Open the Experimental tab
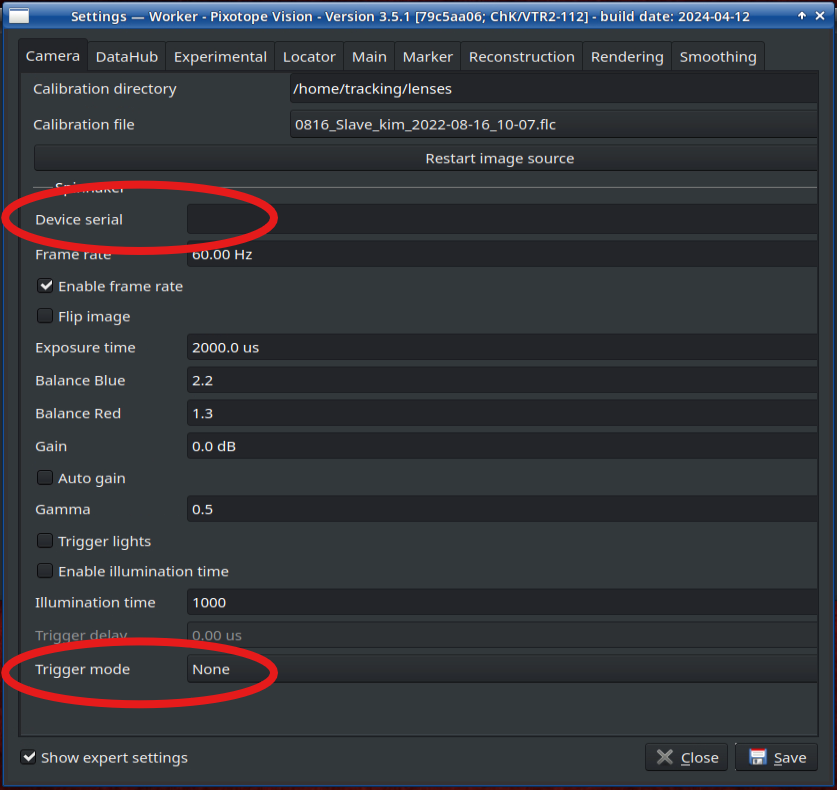This screenshot has height=790, width=837. click(x=221, y=57)
